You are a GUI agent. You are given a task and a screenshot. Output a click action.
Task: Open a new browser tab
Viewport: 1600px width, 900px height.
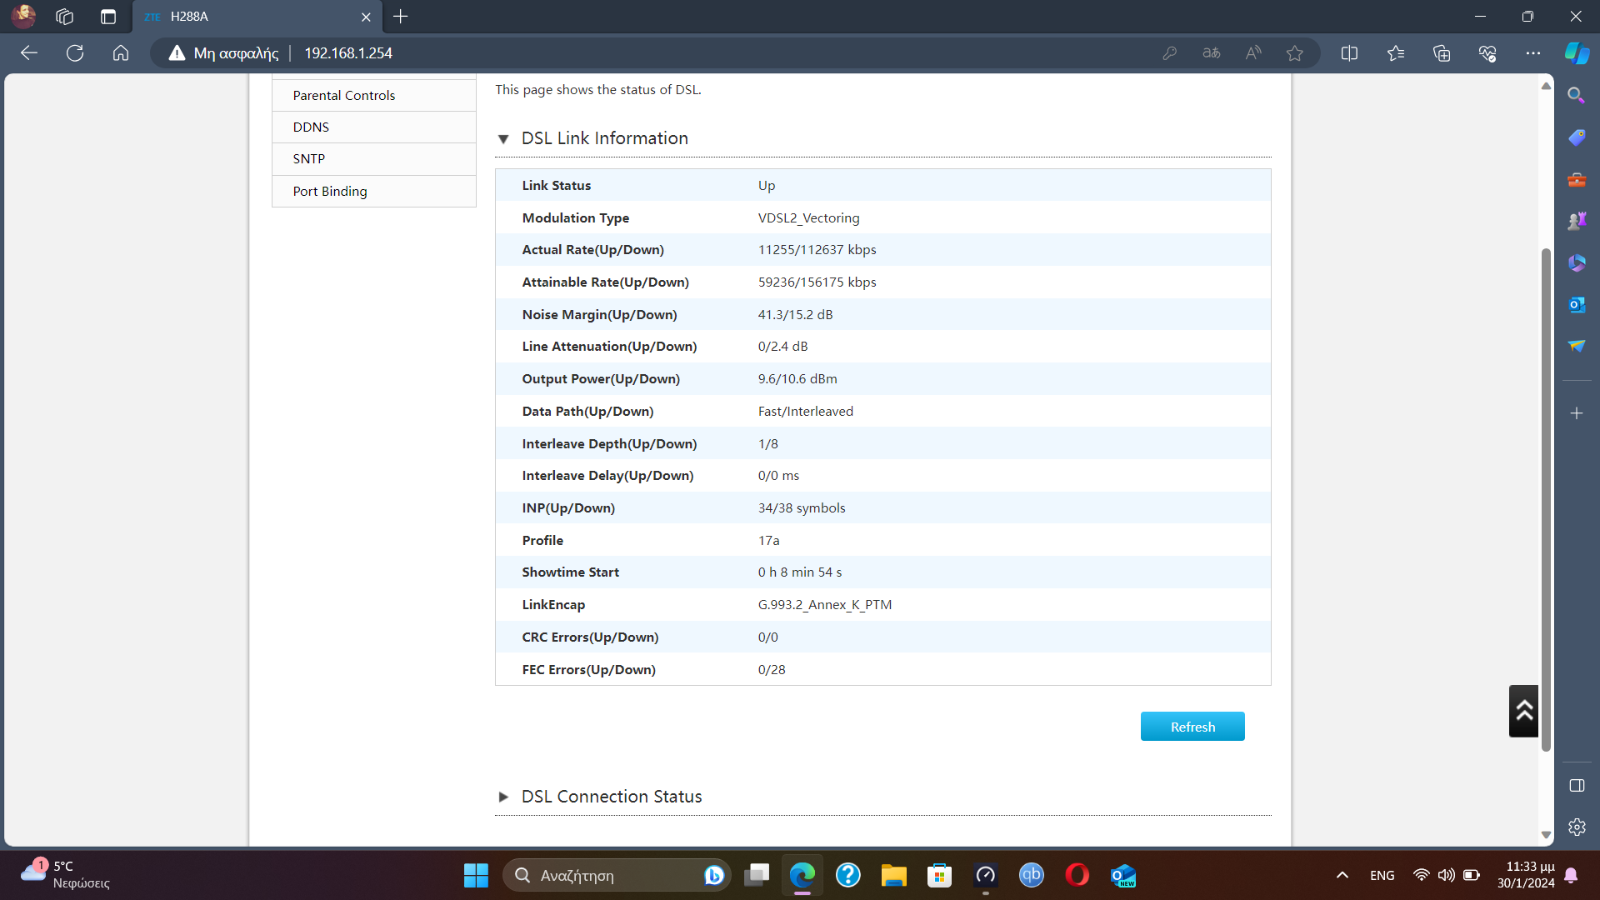click(x=401, y=16)
